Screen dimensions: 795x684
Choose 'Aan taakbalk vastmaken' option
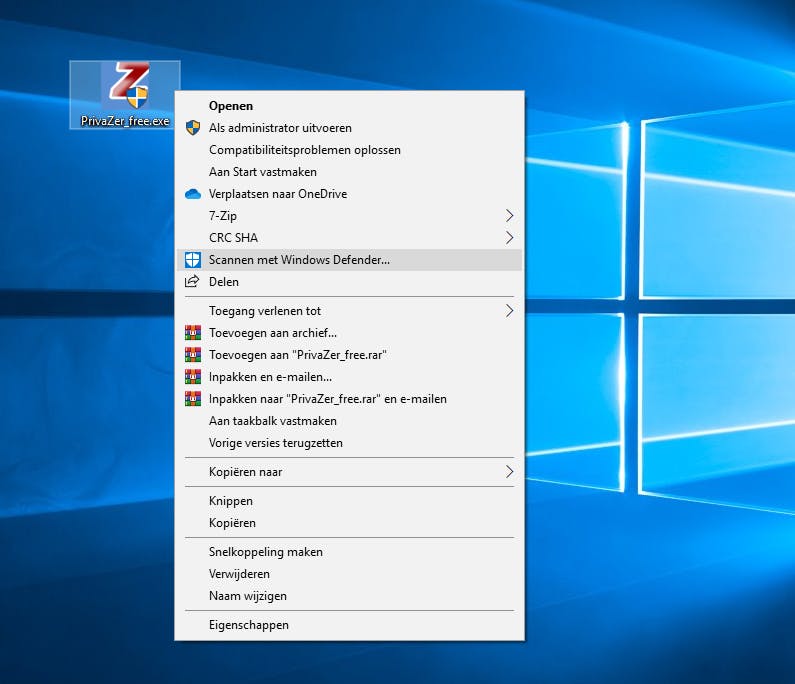272,421
